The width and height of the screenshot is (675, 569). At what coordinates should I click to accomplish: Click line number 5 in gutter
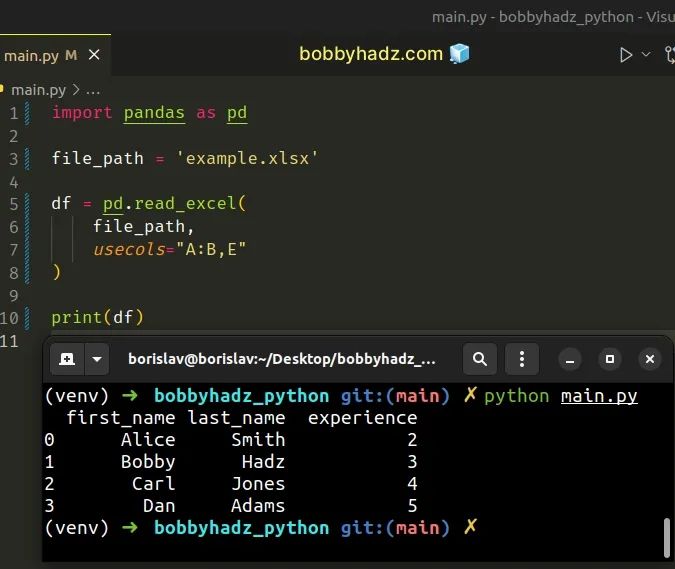coord(14,204)
